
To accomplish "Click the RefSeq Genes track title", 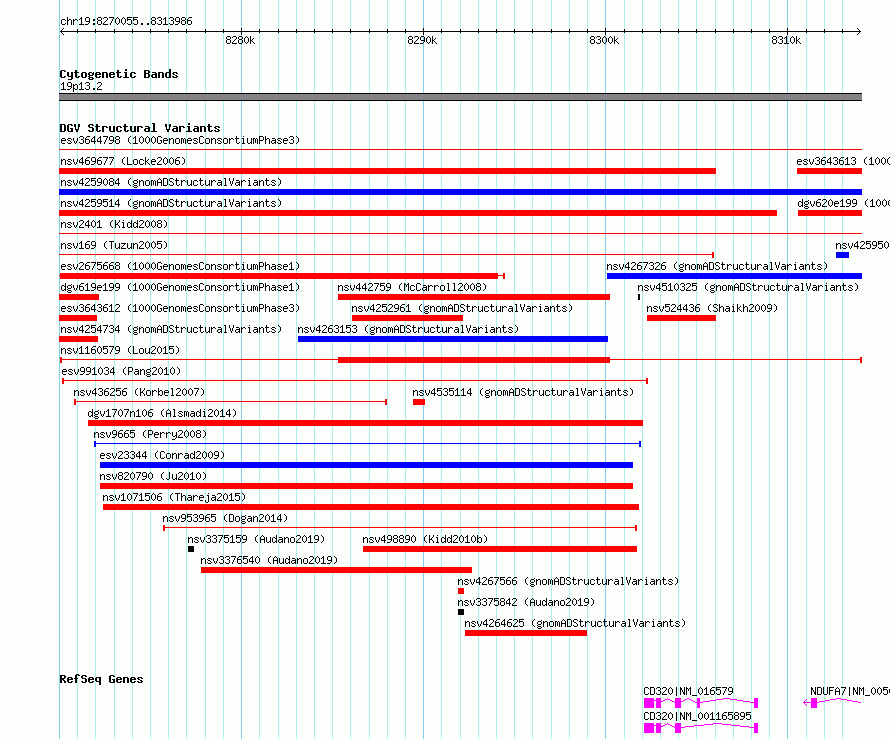I will (x=101, y=679).
